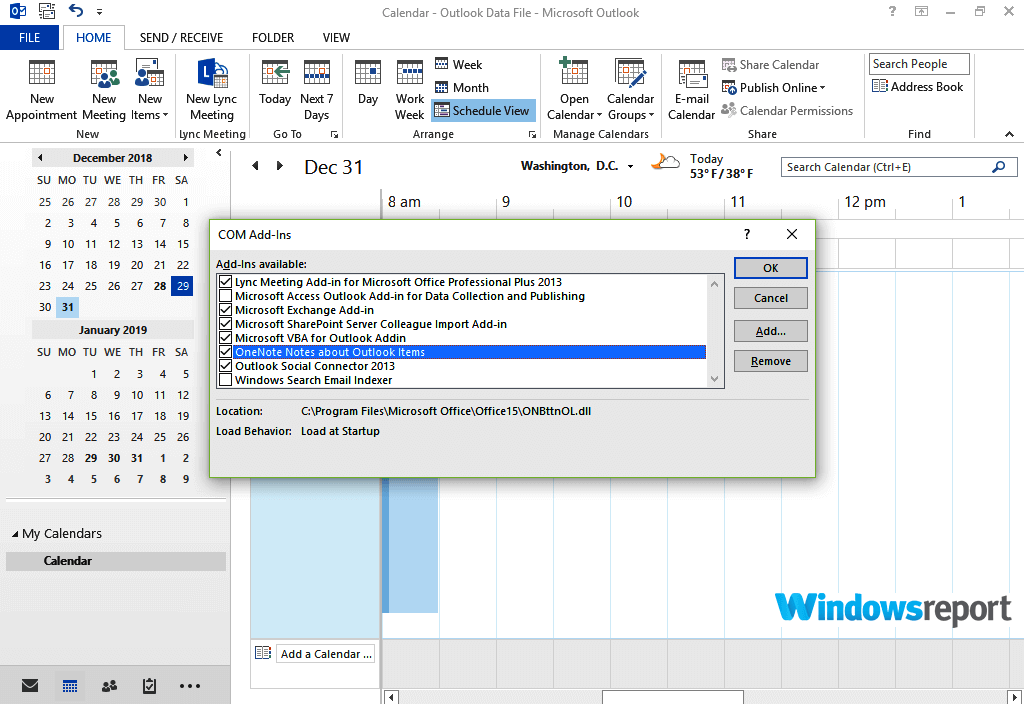Viewport: 1024px width, 704px height.
Task: Collapse the ribbon with the arrow
Action: click(x=1009, y=134)
